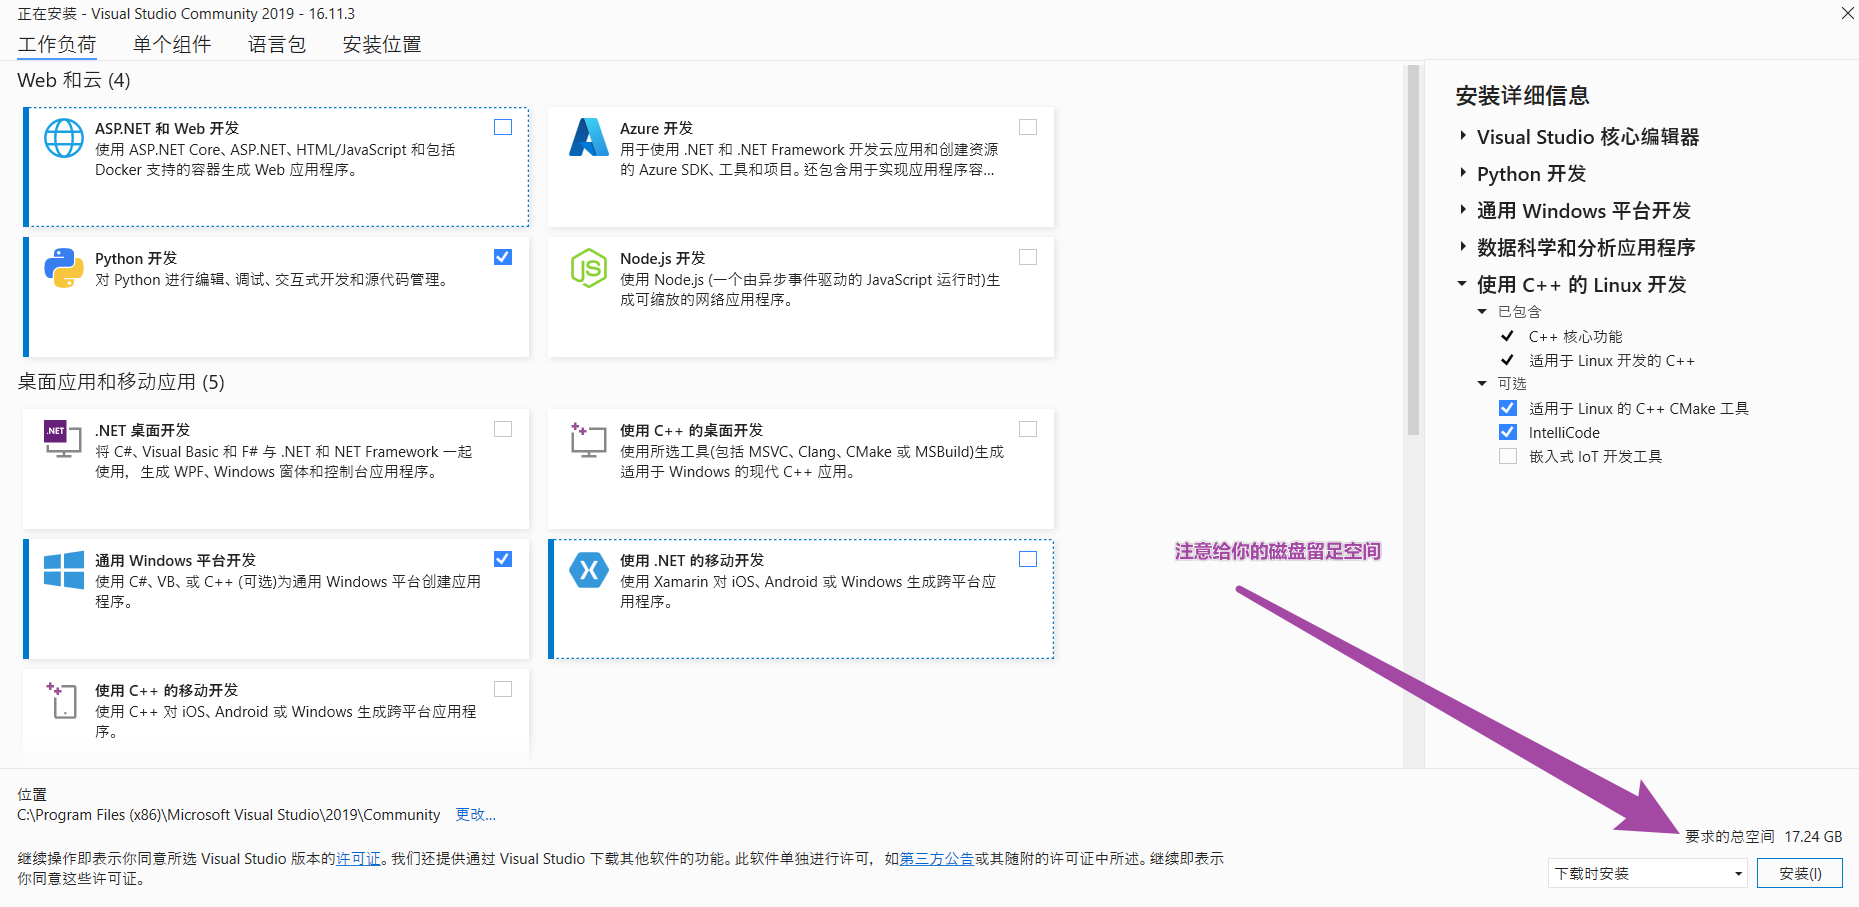Screen dimensions: 1859x907
Task: Open the 第三方公告 link
Action: [937, 859]
